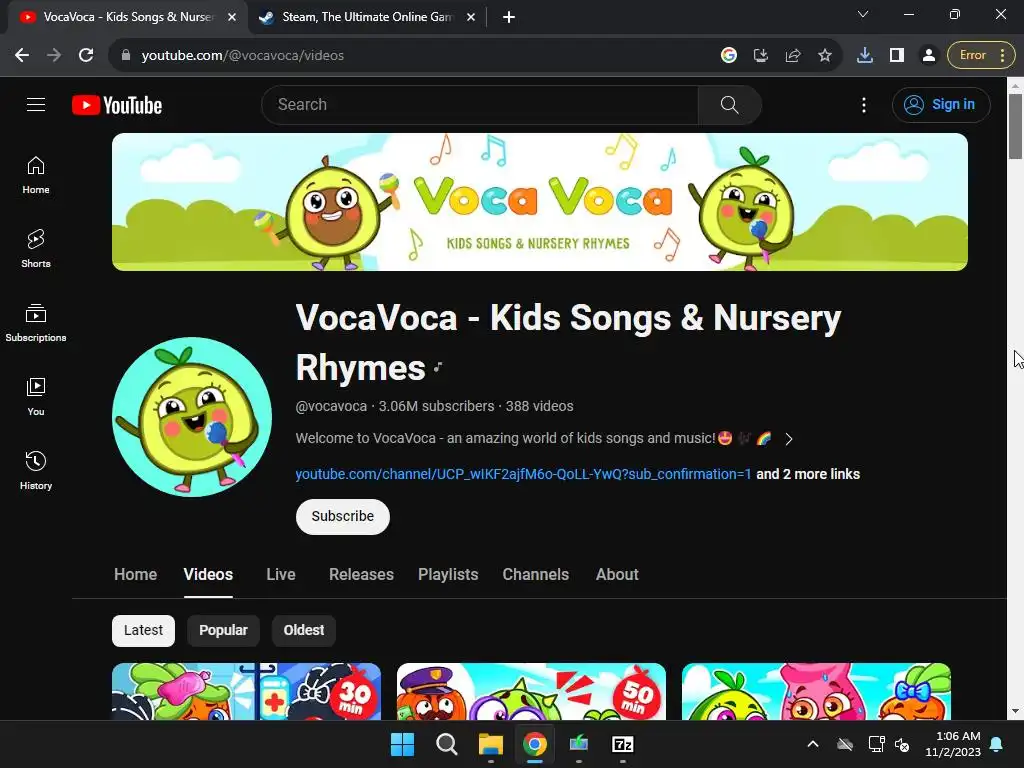Open the Chrome Error menu button

coord(982,56)
